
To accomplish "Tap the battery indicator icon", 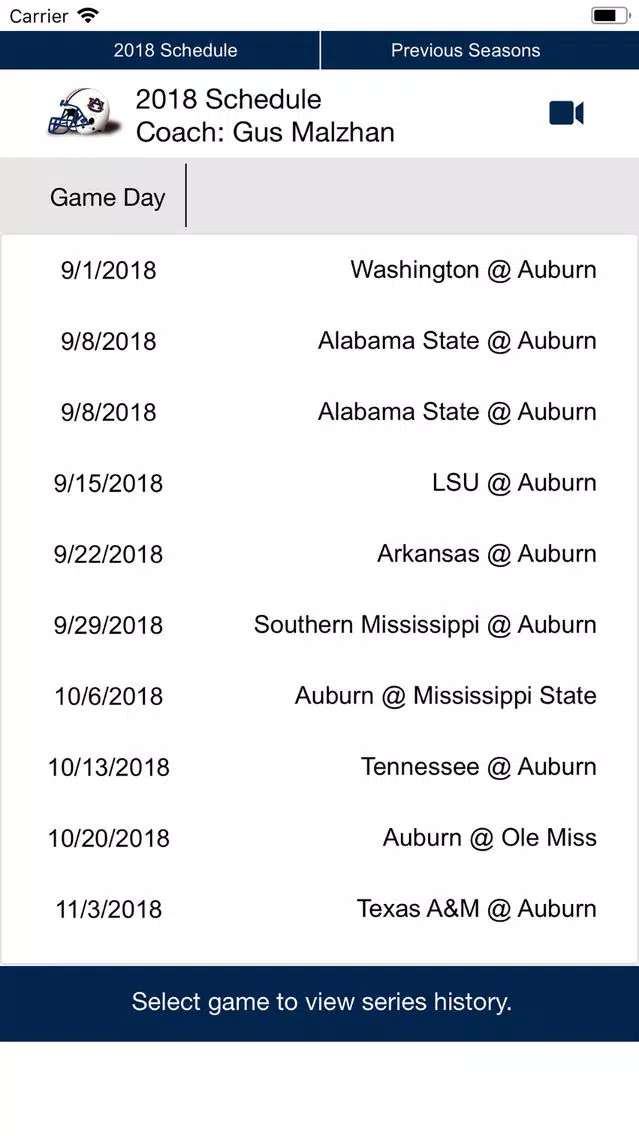I will [610, 15].
